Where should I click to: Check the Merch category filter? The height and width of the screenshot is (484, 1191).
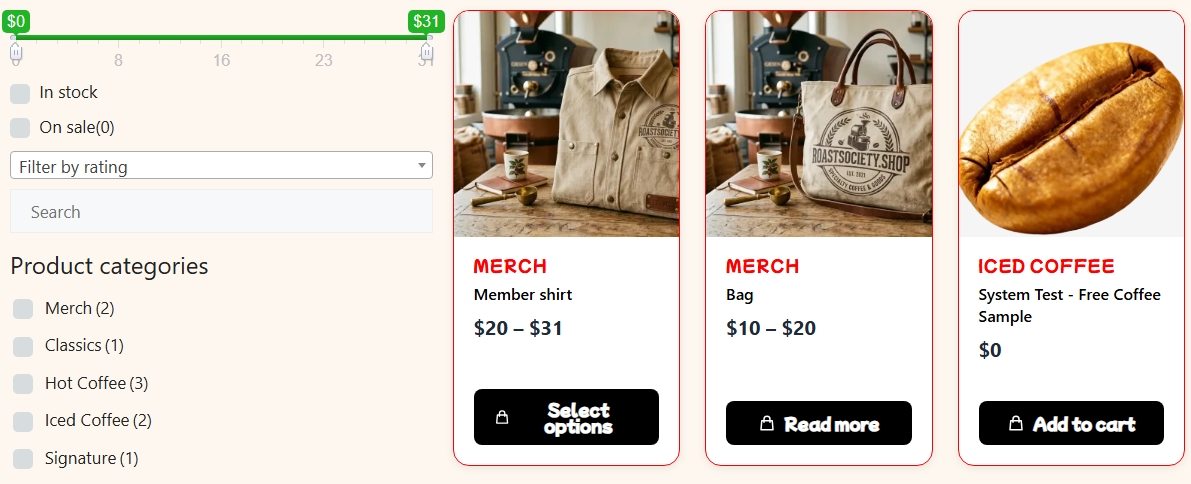tap(23, 308)
